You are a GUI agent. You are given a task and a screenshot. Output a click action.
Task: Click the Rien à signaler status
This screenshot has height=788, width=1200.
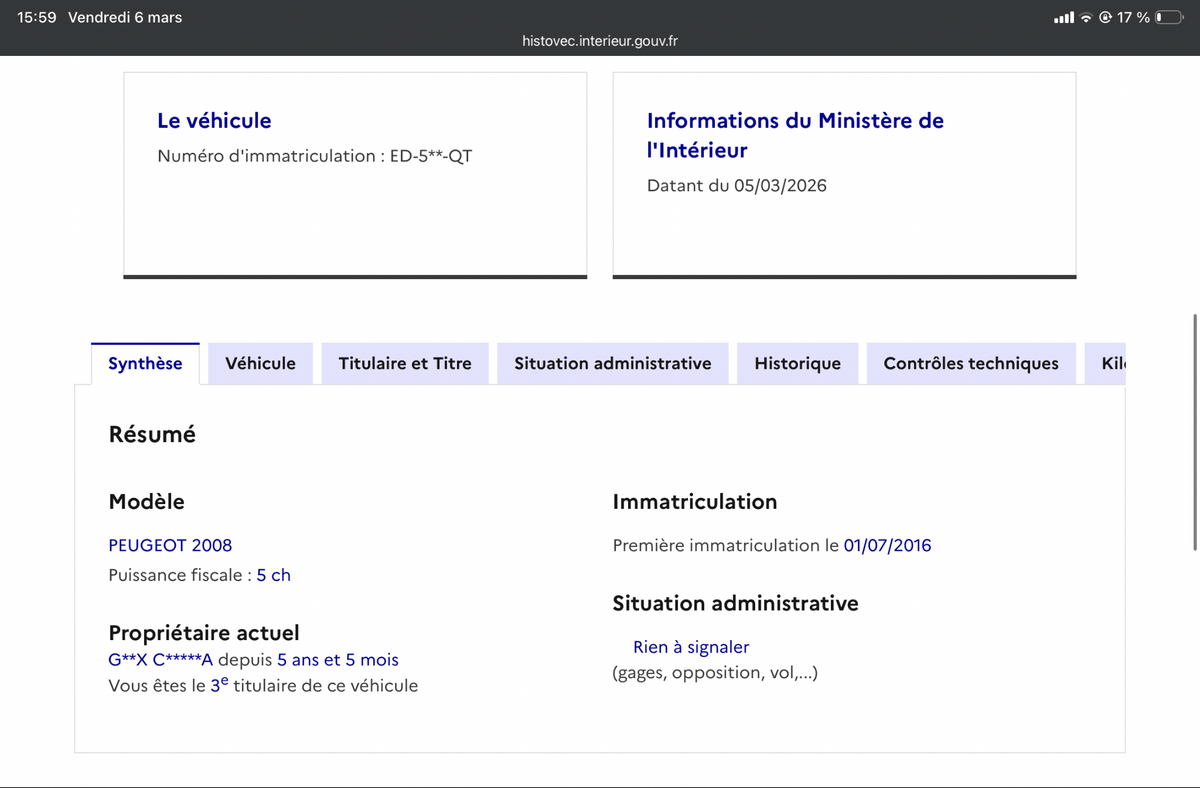click(691, 647)
